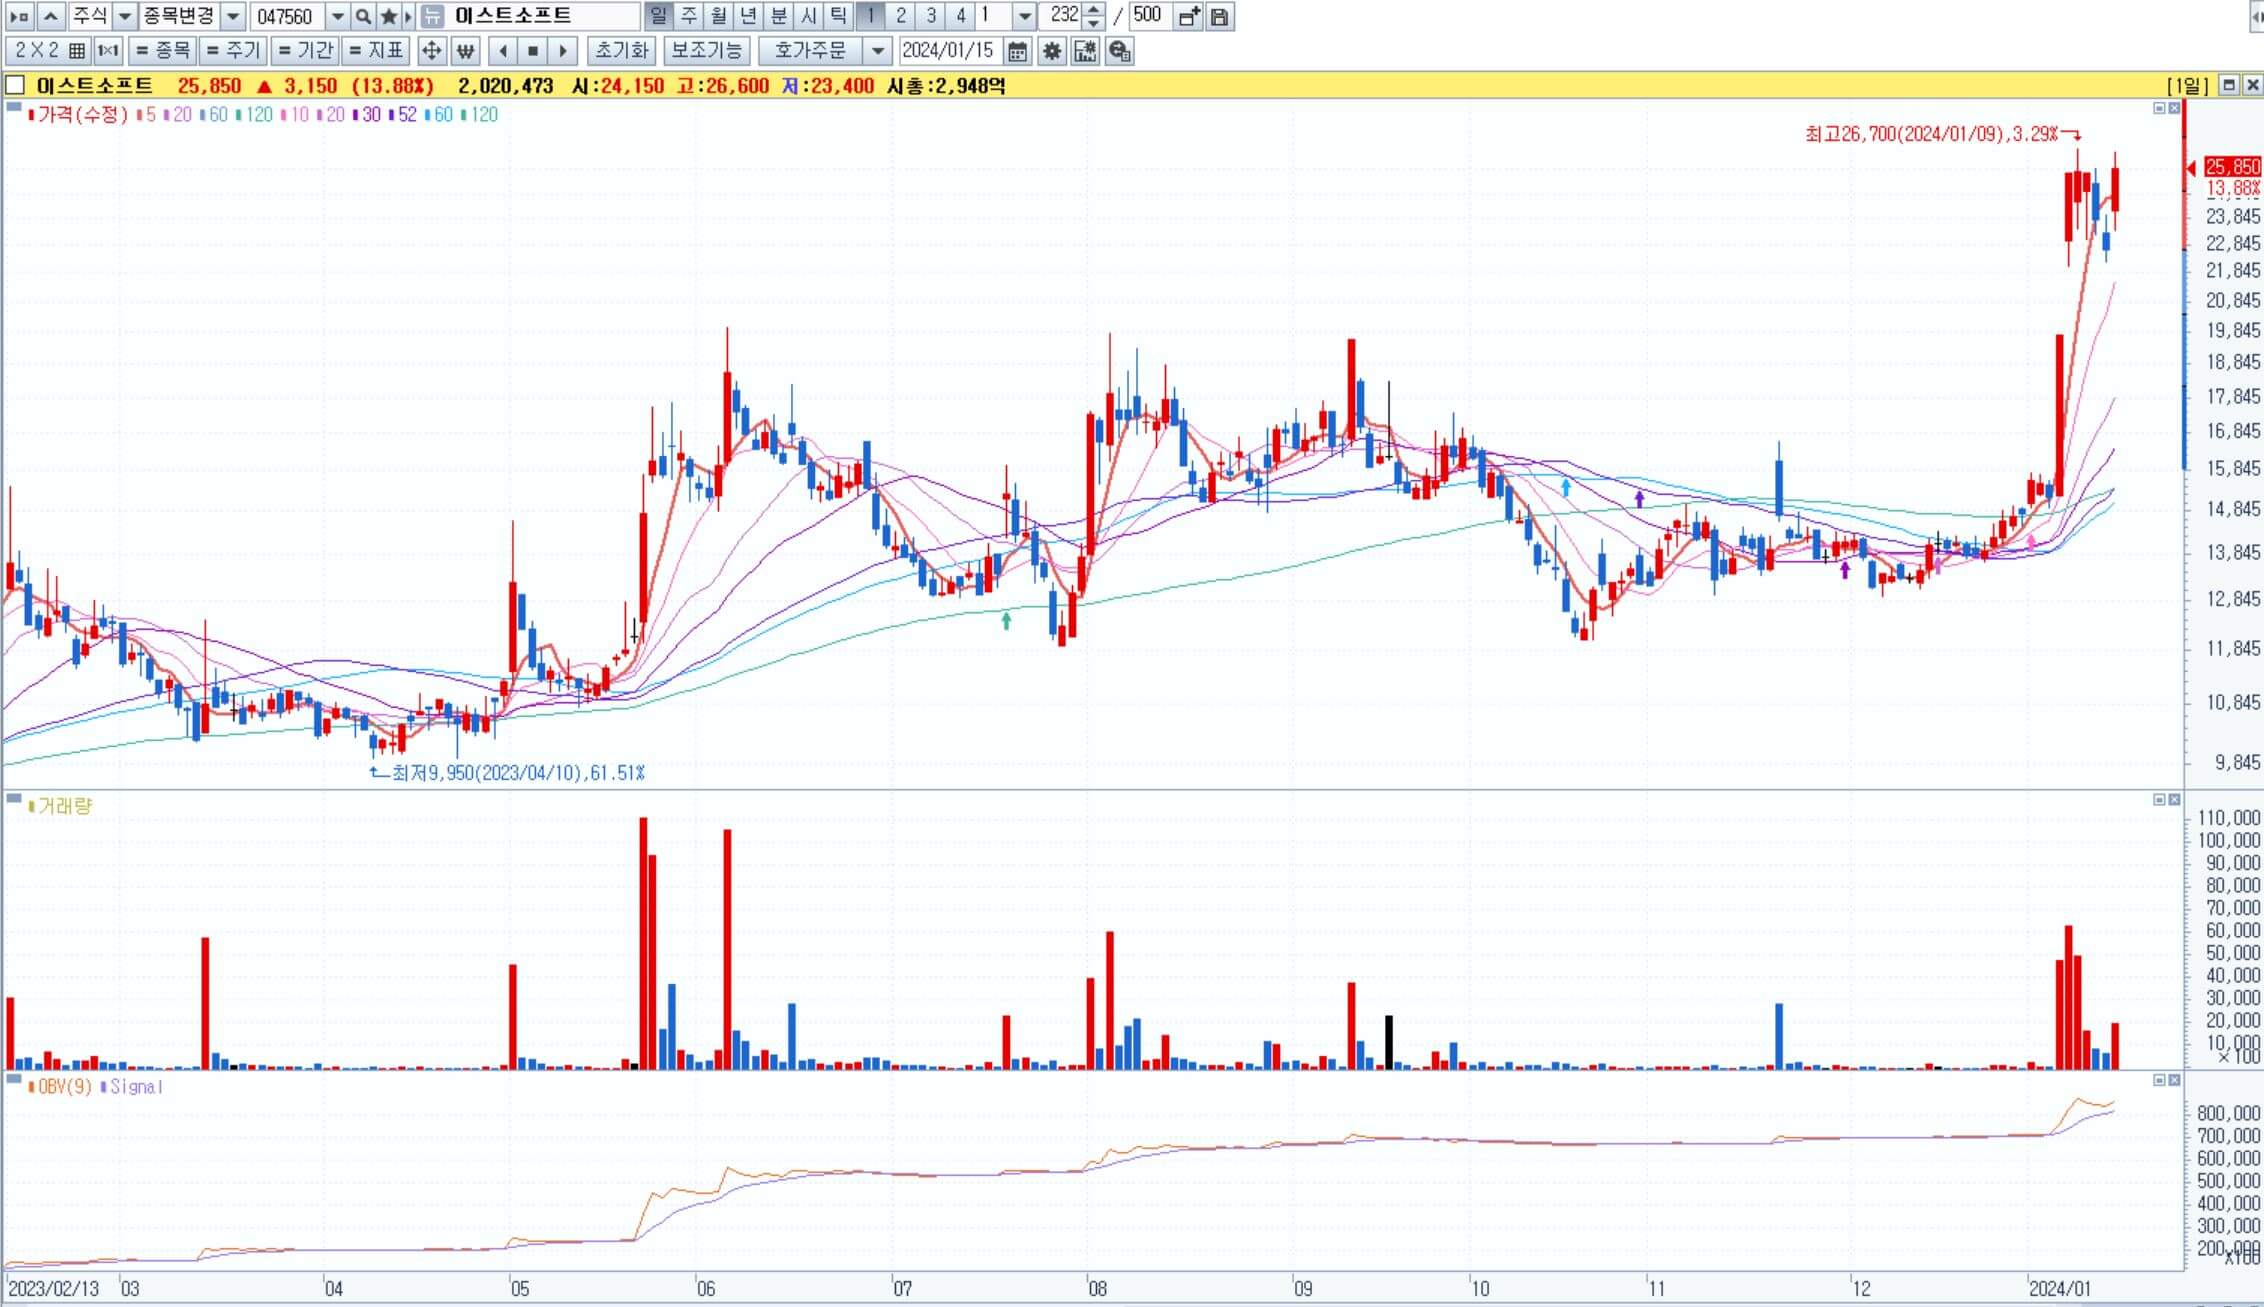Click the save floppy disk icon
This screenshot has width=2264, height=1307.
tap(1219, 16)
